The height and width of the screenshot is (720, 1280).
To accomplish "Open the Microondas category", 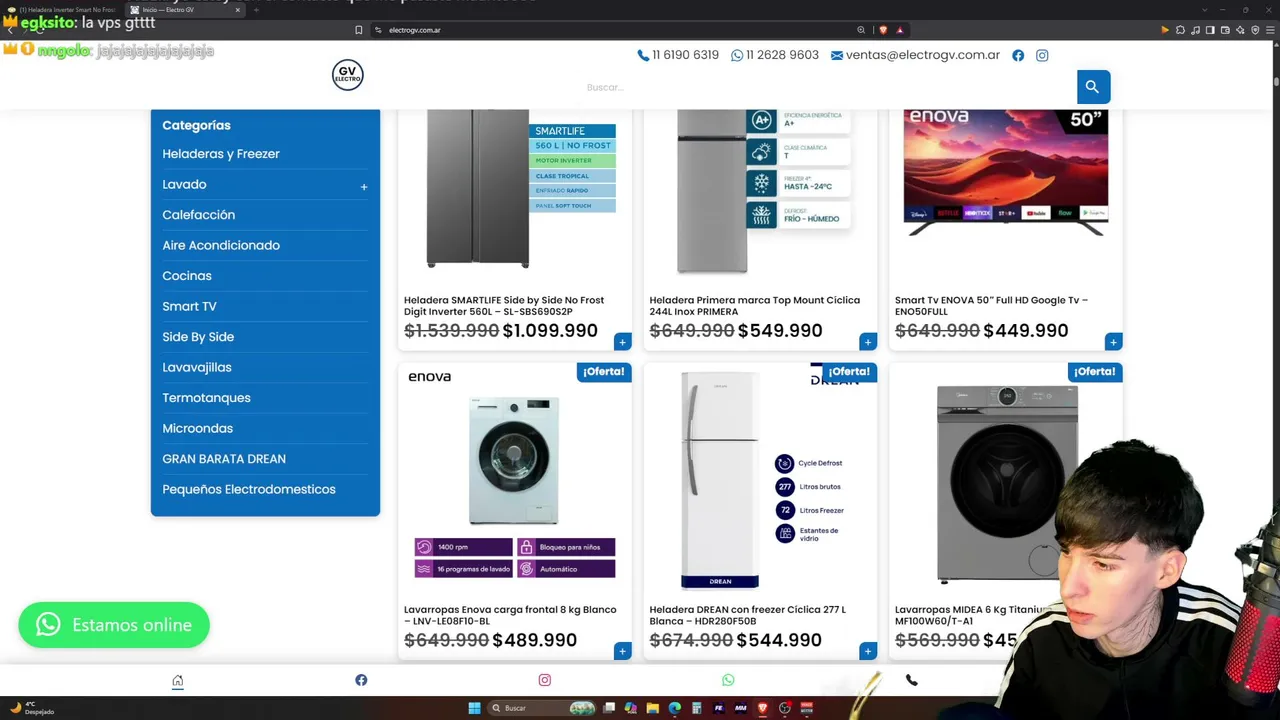I will (197, 428).
